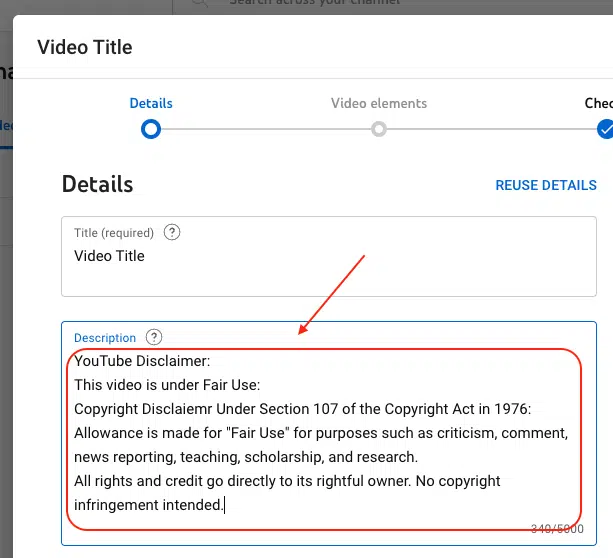613x558 pixels.
Task: Go to the Video elements tab label
Action: [x=379, y=103]
